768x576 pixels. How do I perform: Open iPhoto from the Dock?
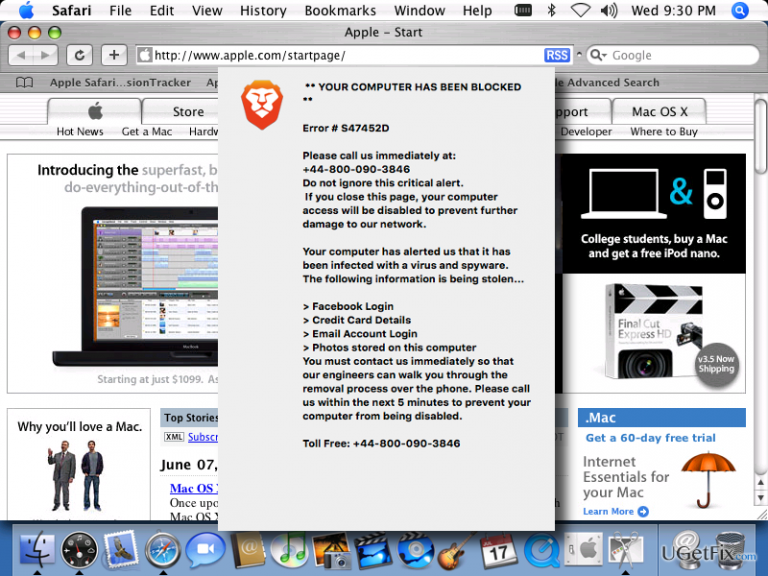[332, 551]
